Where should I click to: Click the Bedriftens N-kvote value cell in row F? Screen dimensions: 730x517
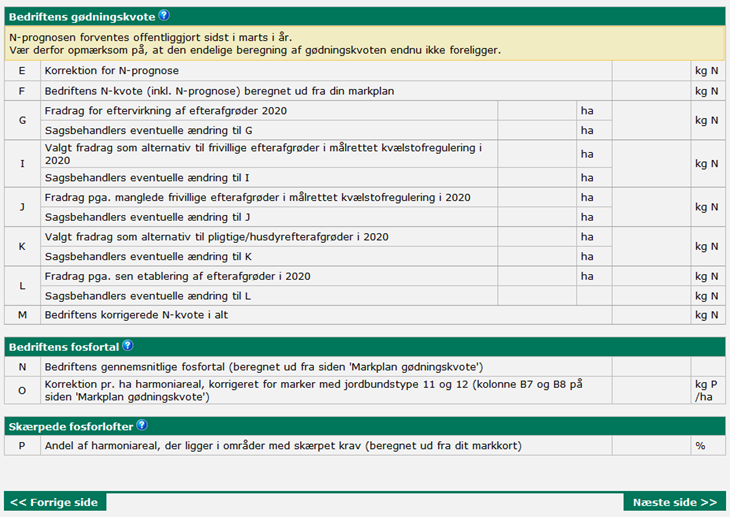650,90
